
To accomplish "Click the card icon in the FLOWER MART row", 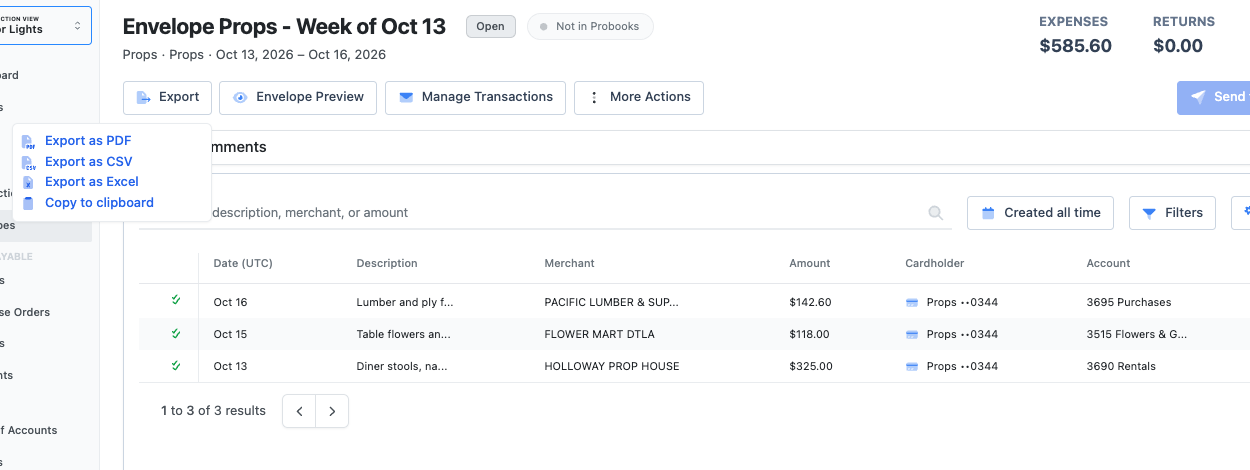I will (912, 334).
